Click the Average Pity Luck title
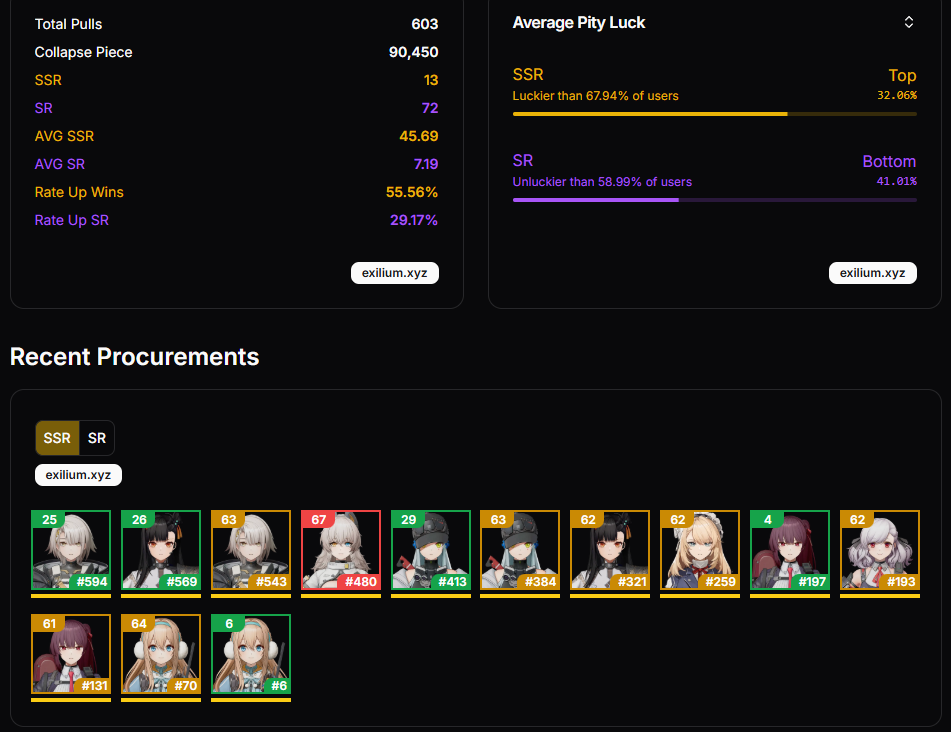The image size is (951, 732). [x=579, y=23]
